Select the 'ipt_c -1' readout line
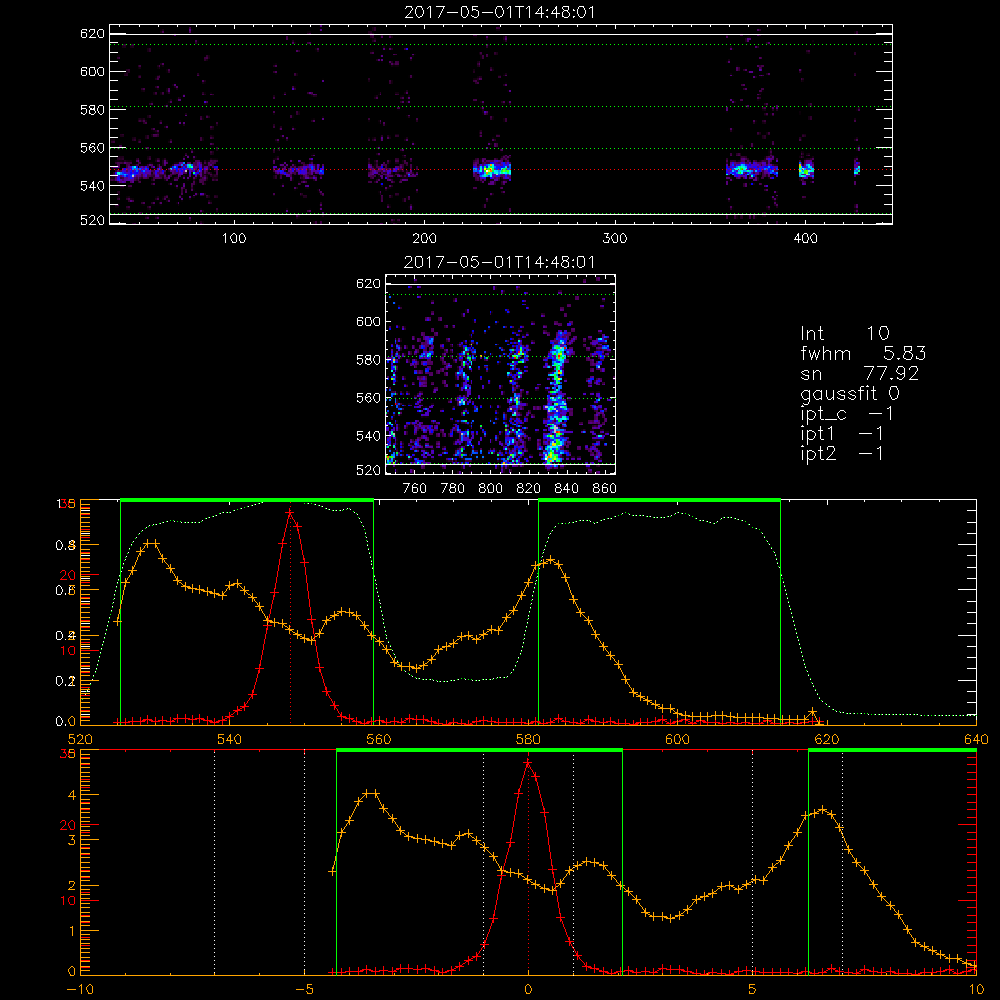Screen dimensions: 1000x1000 point(848,414)
